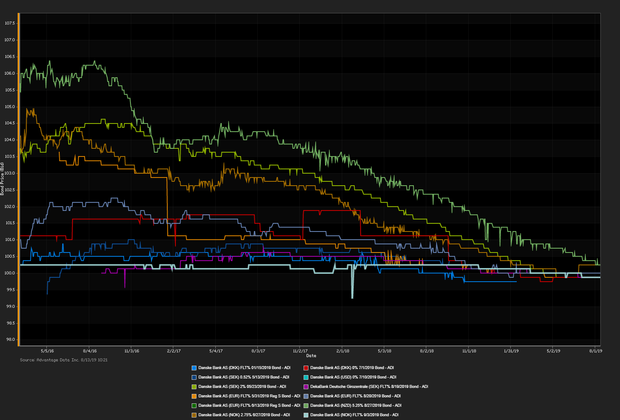This screenshot has width=620, height=420.
Task: Click the 101.0 price tick label
Action: (x=10, y=240)
